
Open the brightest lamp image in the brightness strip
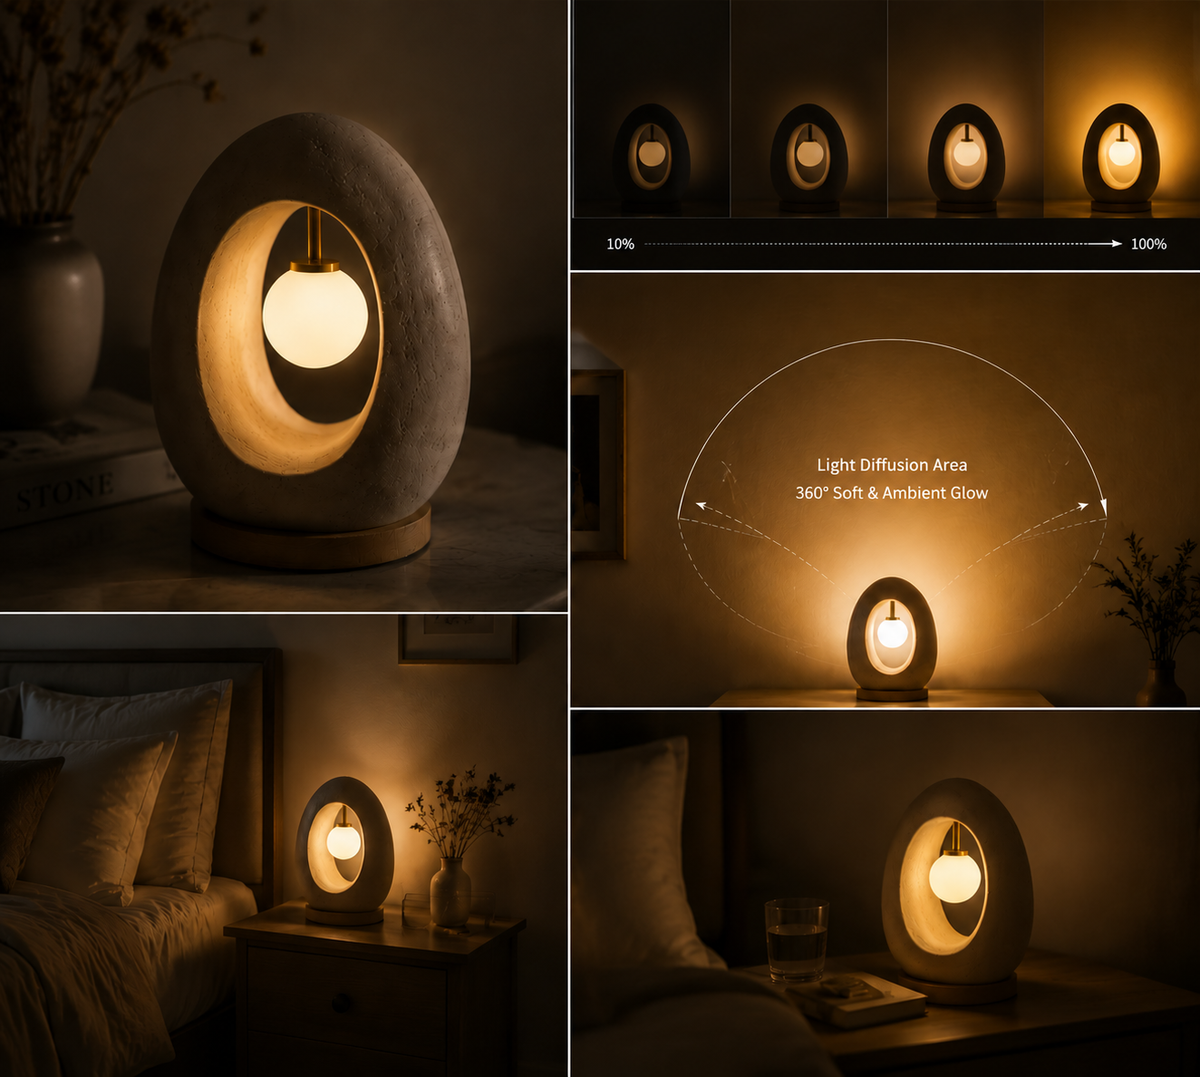(x=1121, y=108)
